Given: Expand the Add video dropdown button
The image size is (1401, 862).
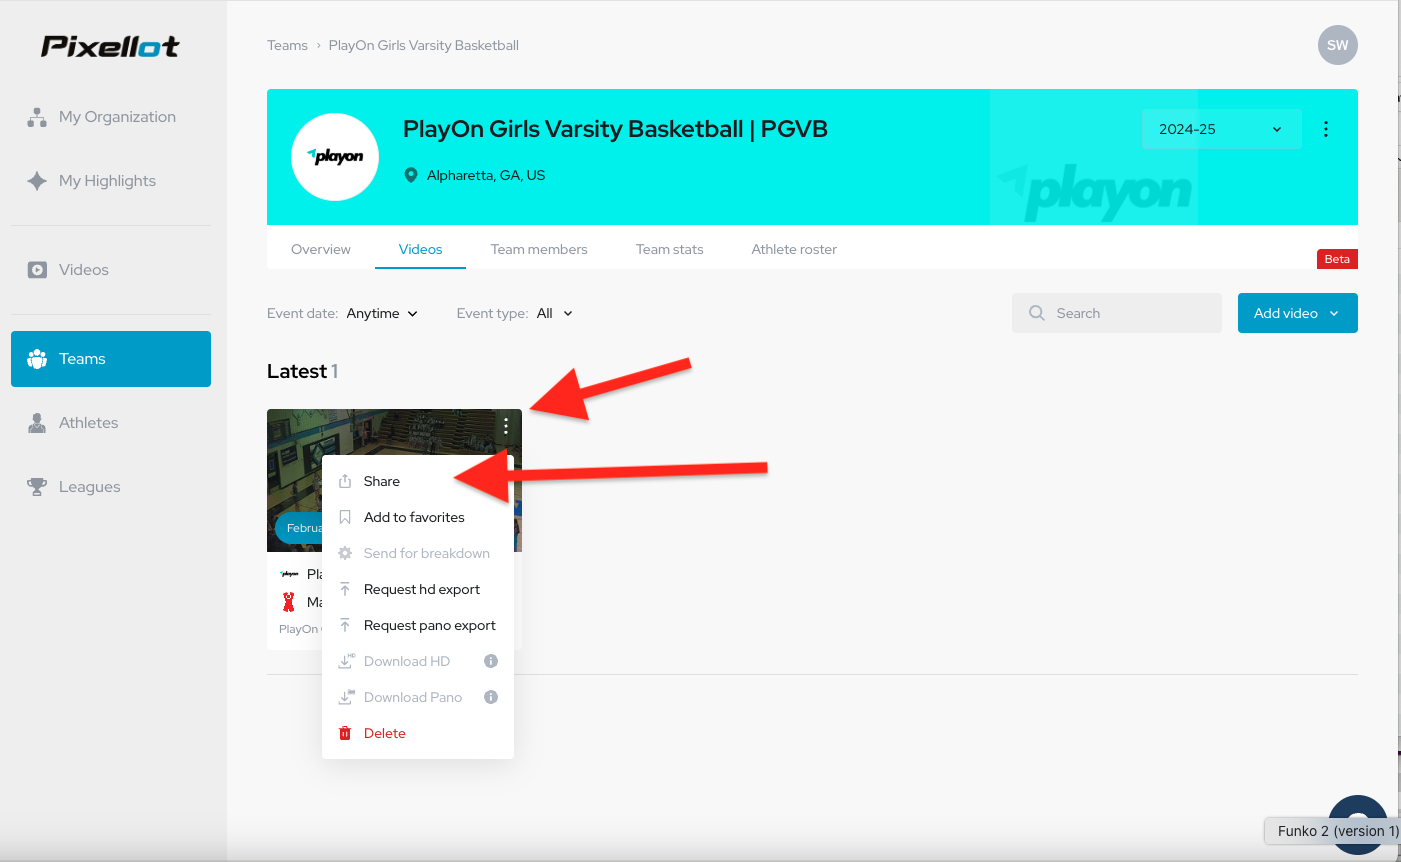Looking at the screenshot, I should pos(1297,313).
